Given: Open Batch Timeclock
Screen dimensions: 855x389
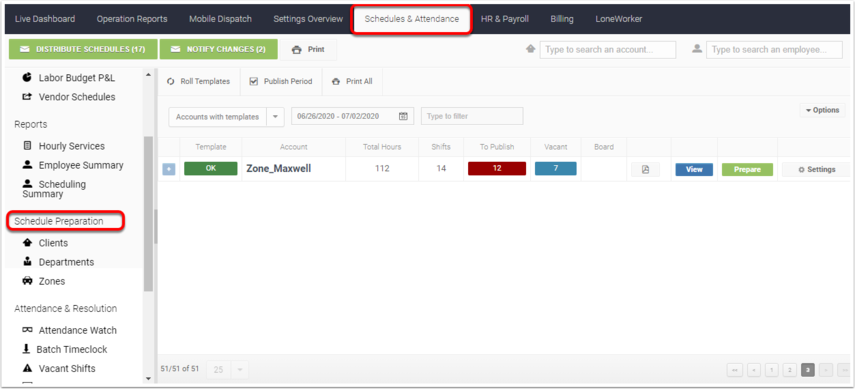Looking at the screenshot, I should pos(71,349).
